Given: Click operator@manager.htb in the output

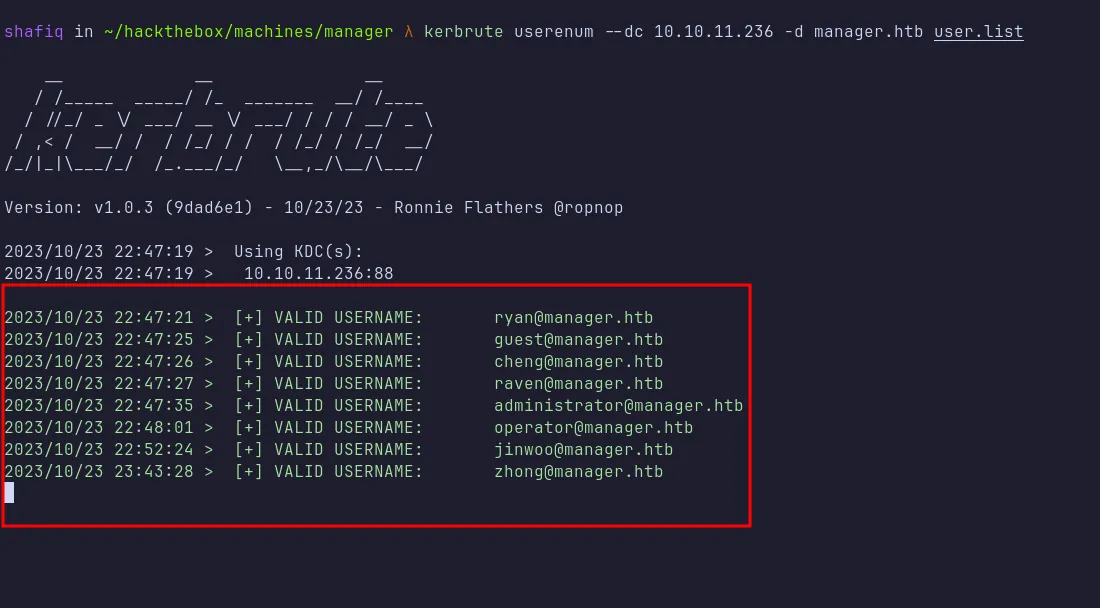Looking at the screenshot, I should coord(593,428).
